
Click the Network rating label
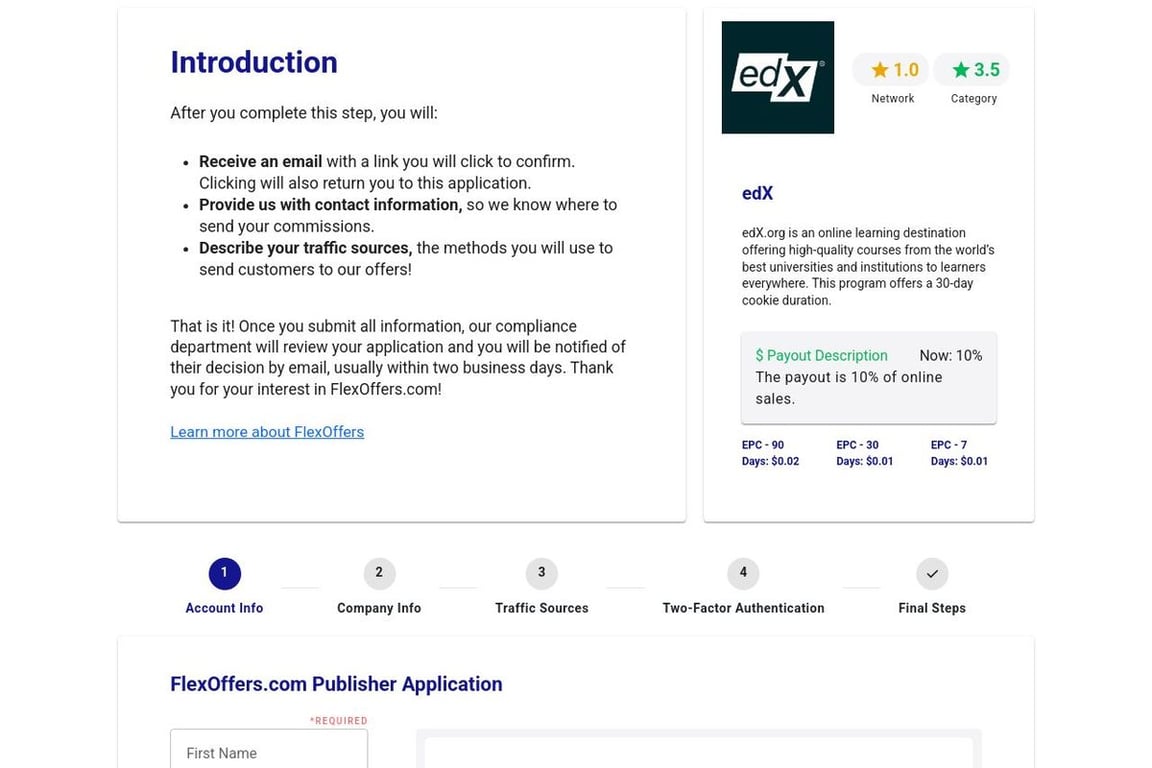point(893,98)
